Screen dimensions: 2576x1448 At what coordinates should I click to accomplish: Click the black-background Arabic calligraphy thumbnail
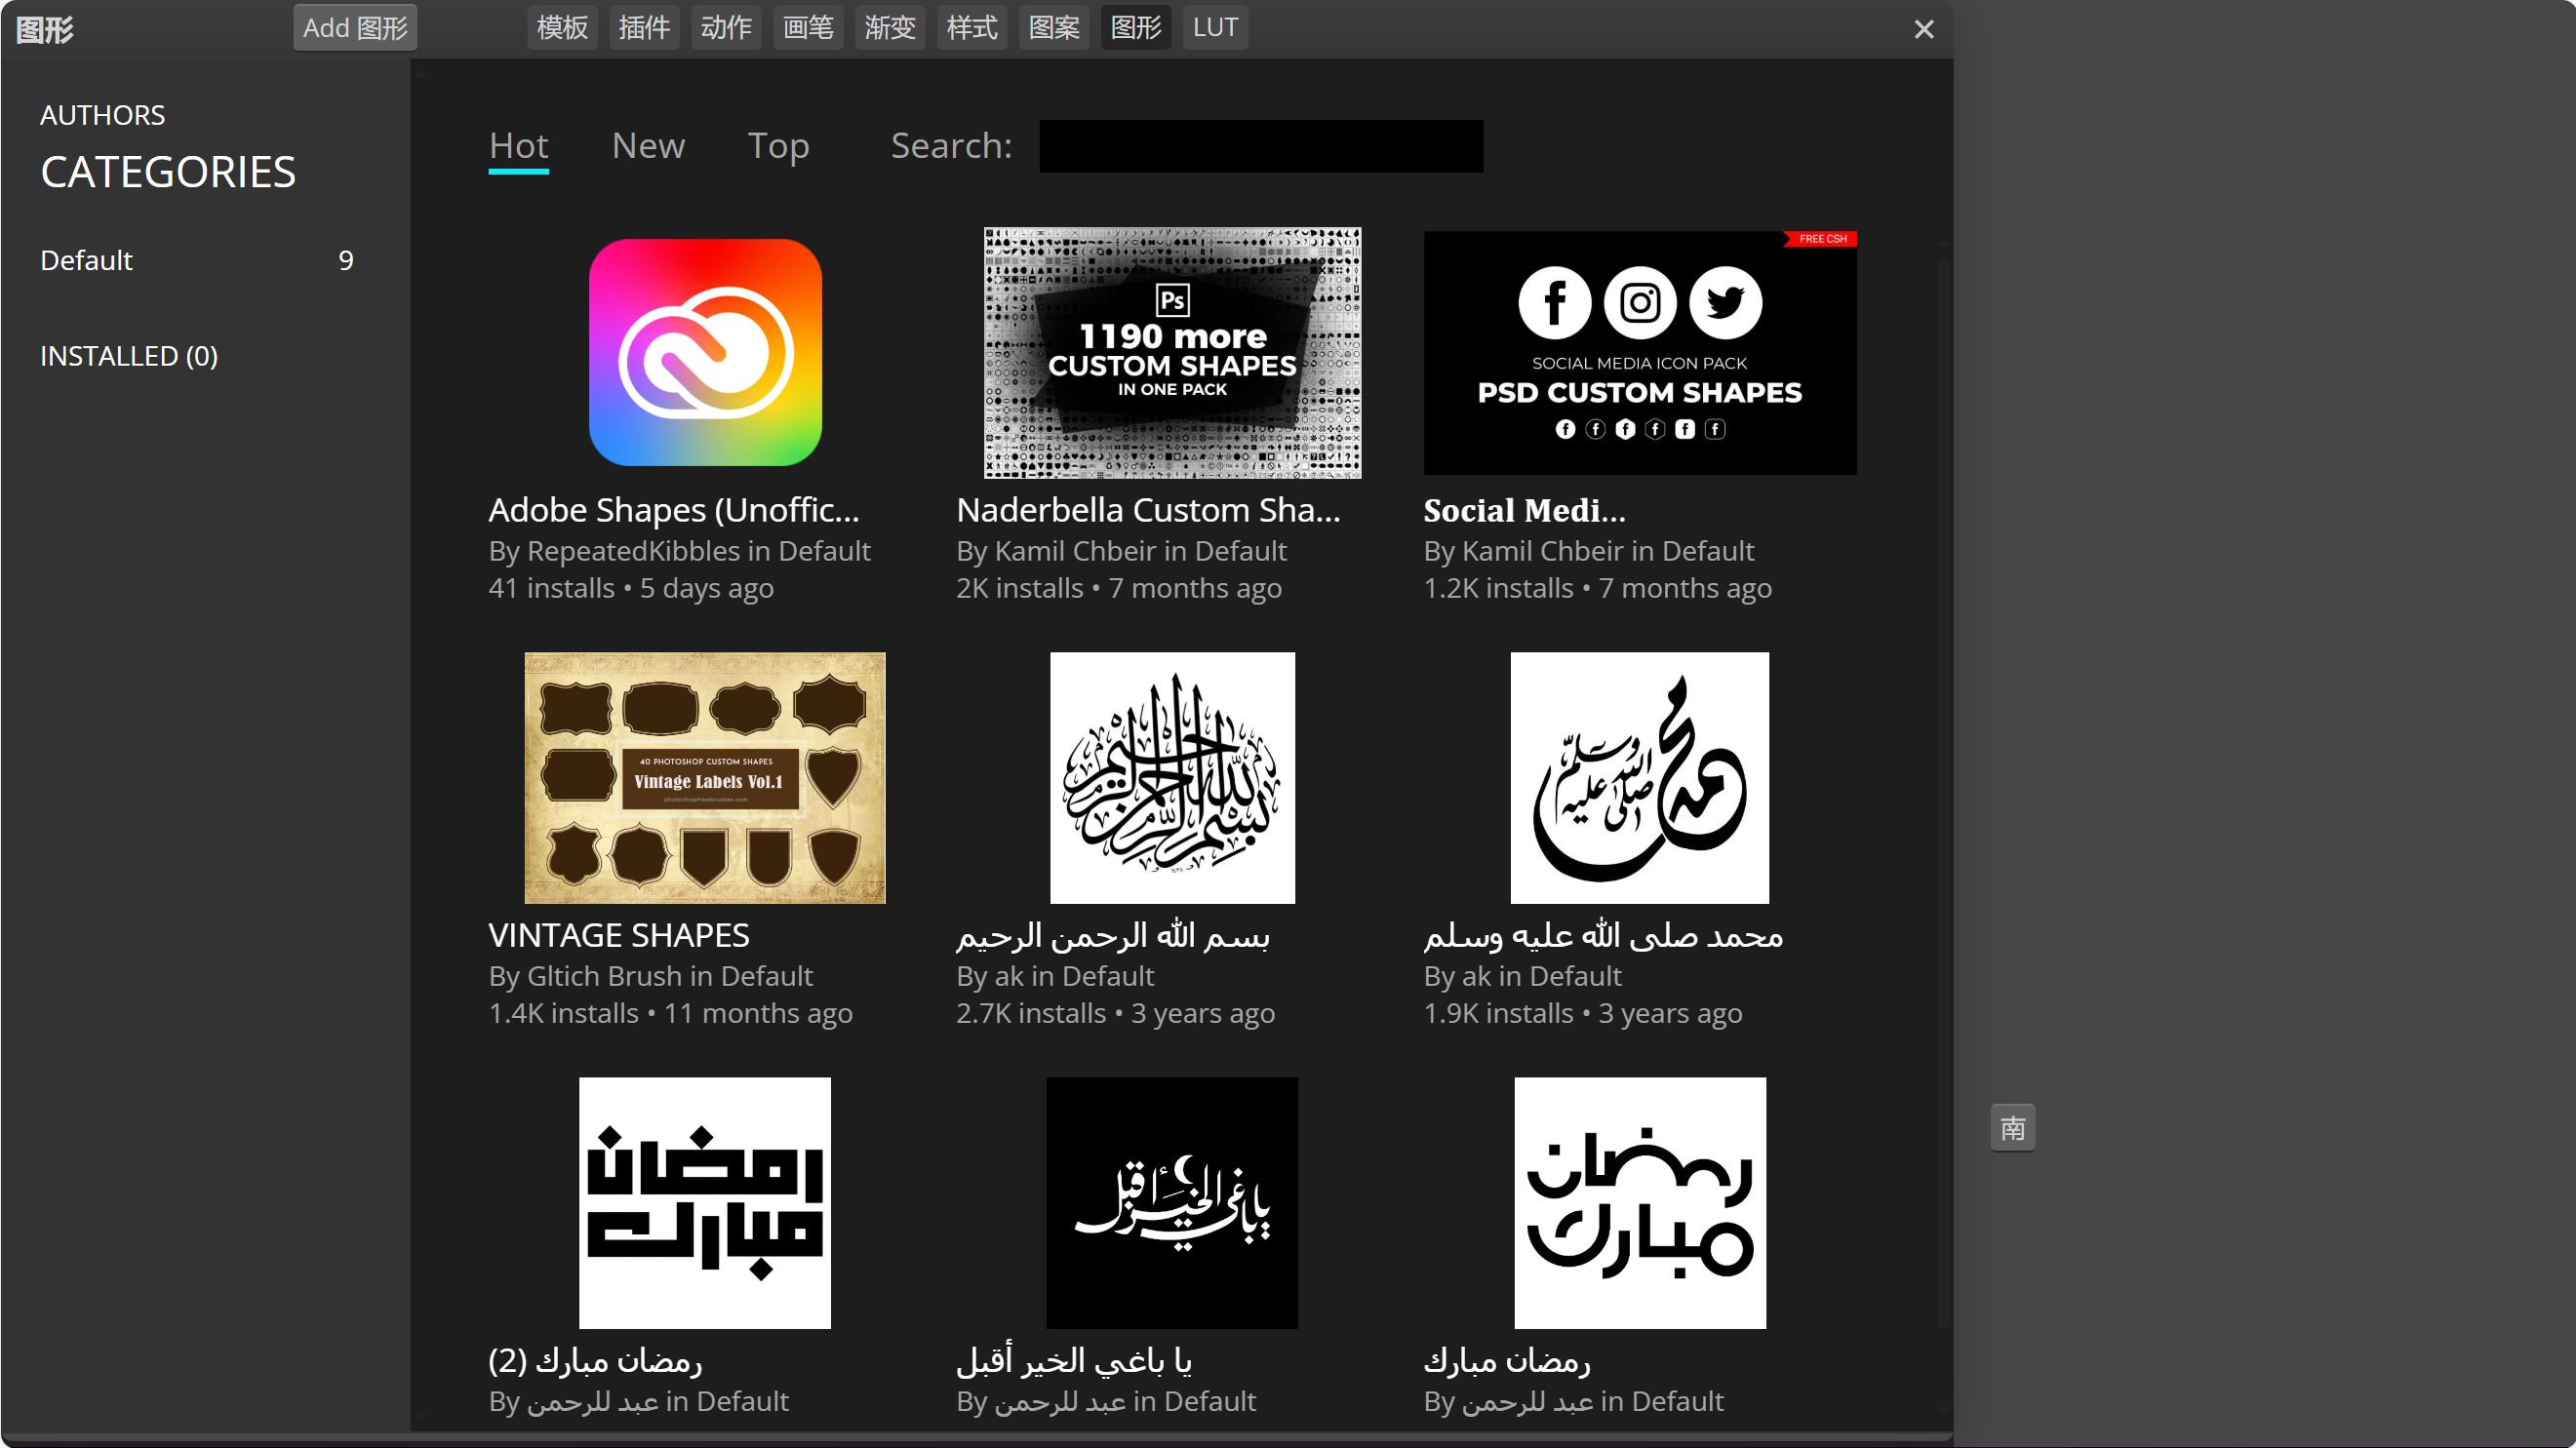pyautogui.click(x=1172, y=1202)
